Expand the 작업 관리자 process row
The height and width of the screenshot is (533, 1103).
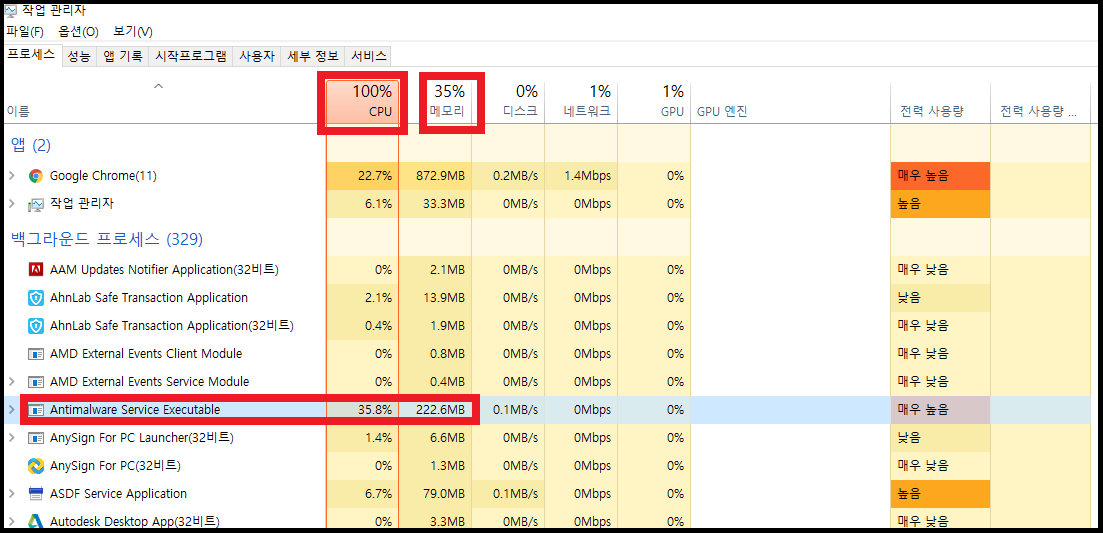(11, 204)
